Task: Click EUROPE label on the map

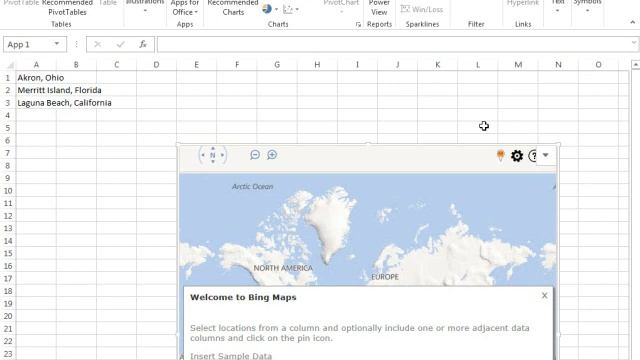Action: (385, 277)
